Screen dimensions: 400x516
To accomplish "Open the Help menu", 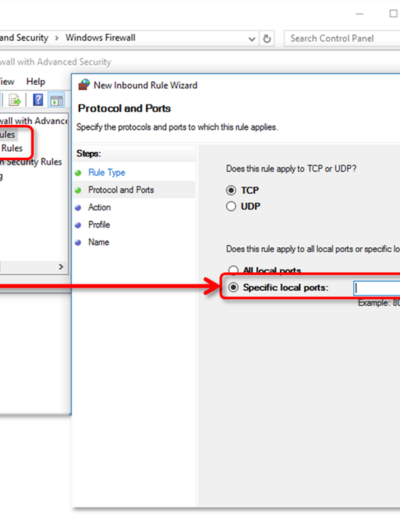I will 36,82.
